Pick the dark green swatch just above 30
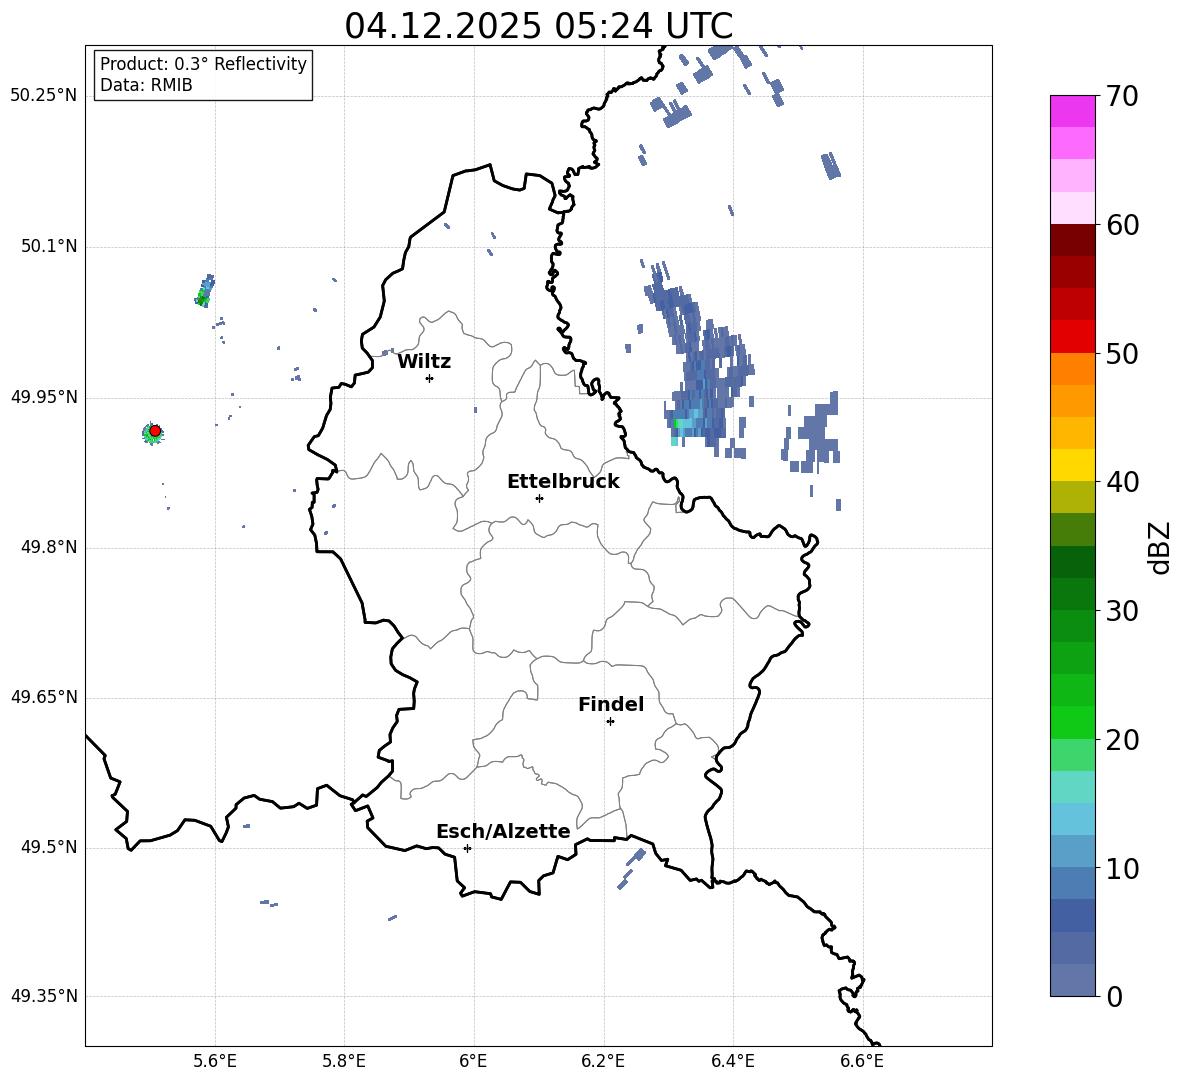Screen dimensions: 1184x1081 point(1072,594)
